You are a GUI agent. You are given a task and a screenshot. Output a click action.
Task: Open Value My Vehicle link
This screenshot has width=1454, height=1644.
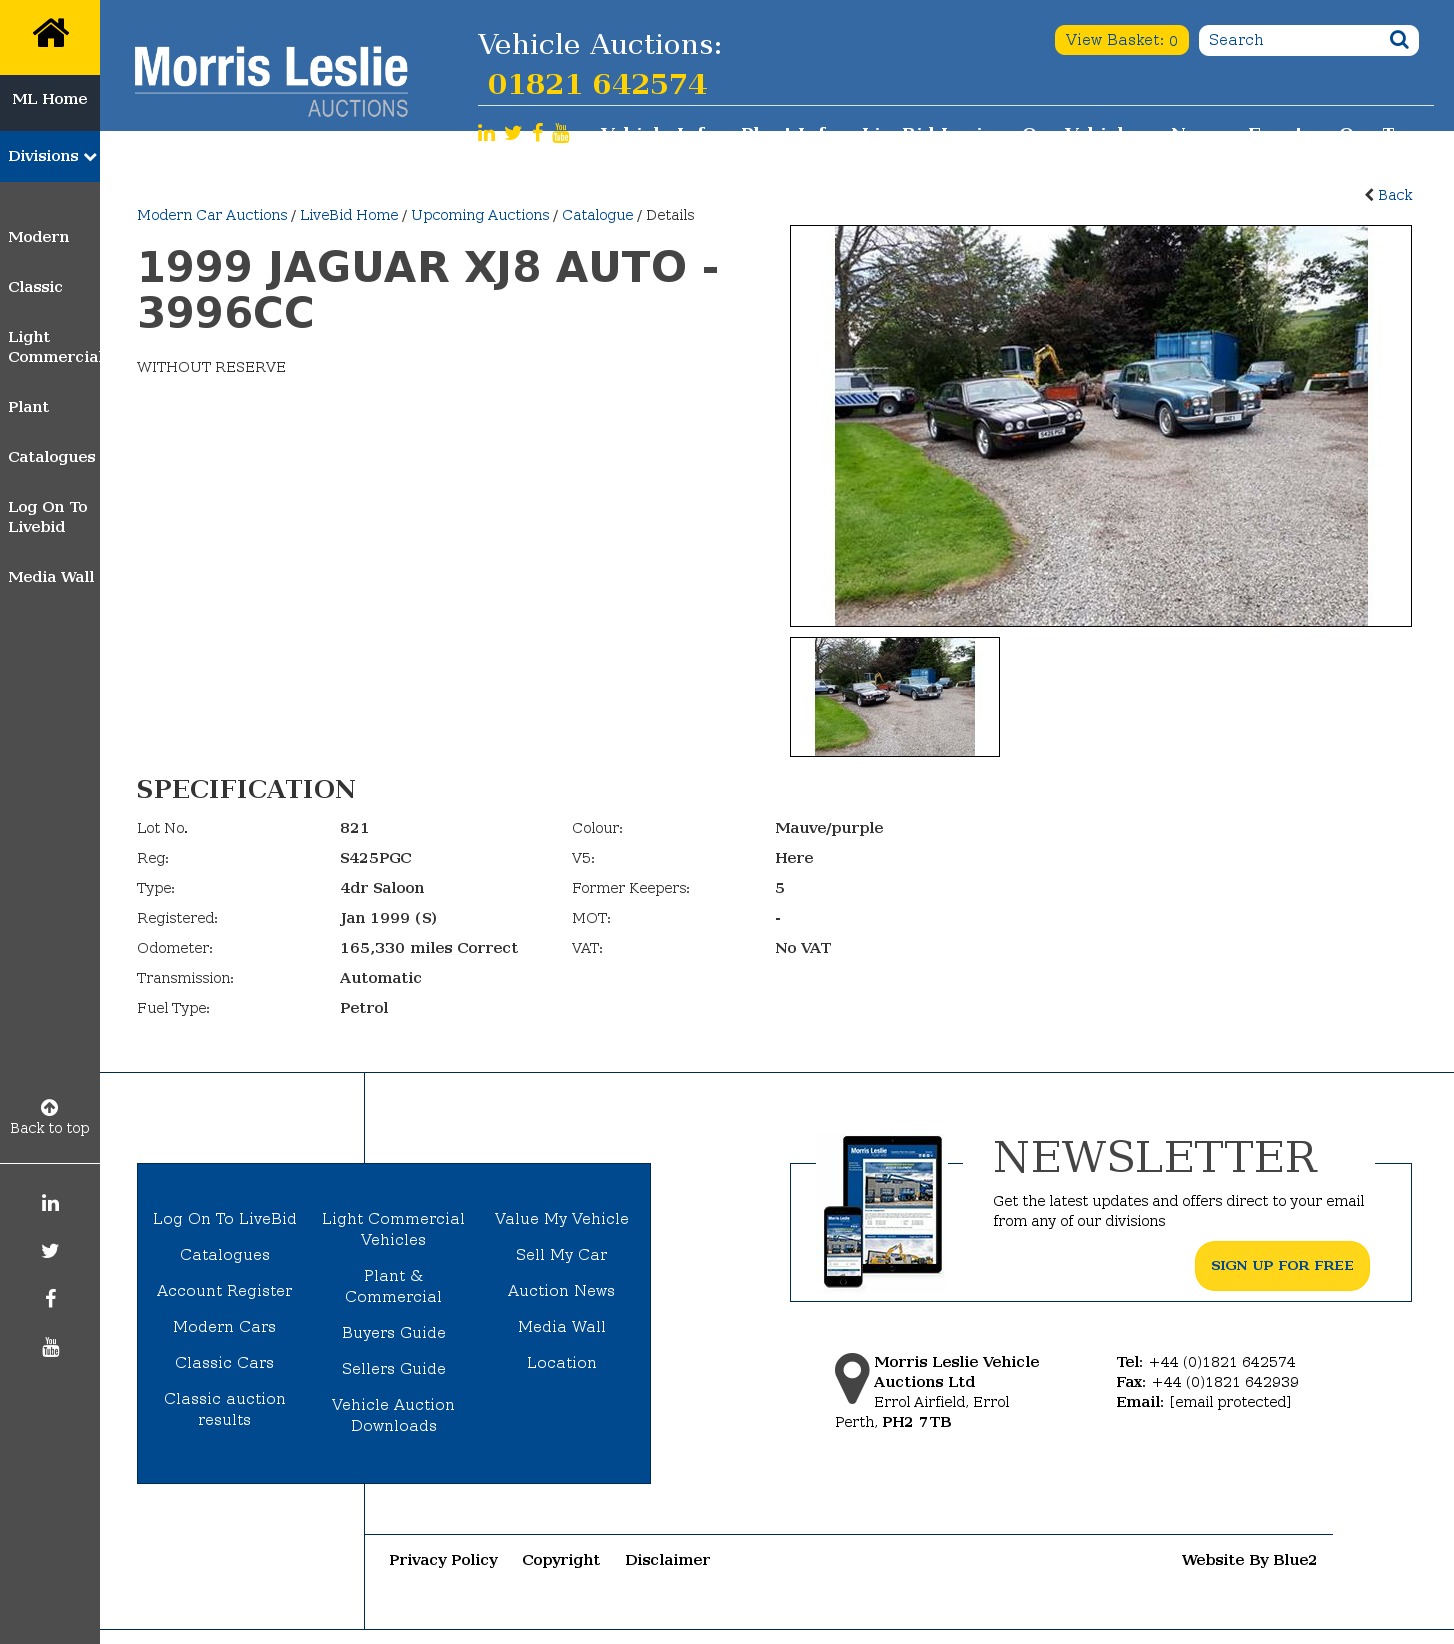[562, 1219]
